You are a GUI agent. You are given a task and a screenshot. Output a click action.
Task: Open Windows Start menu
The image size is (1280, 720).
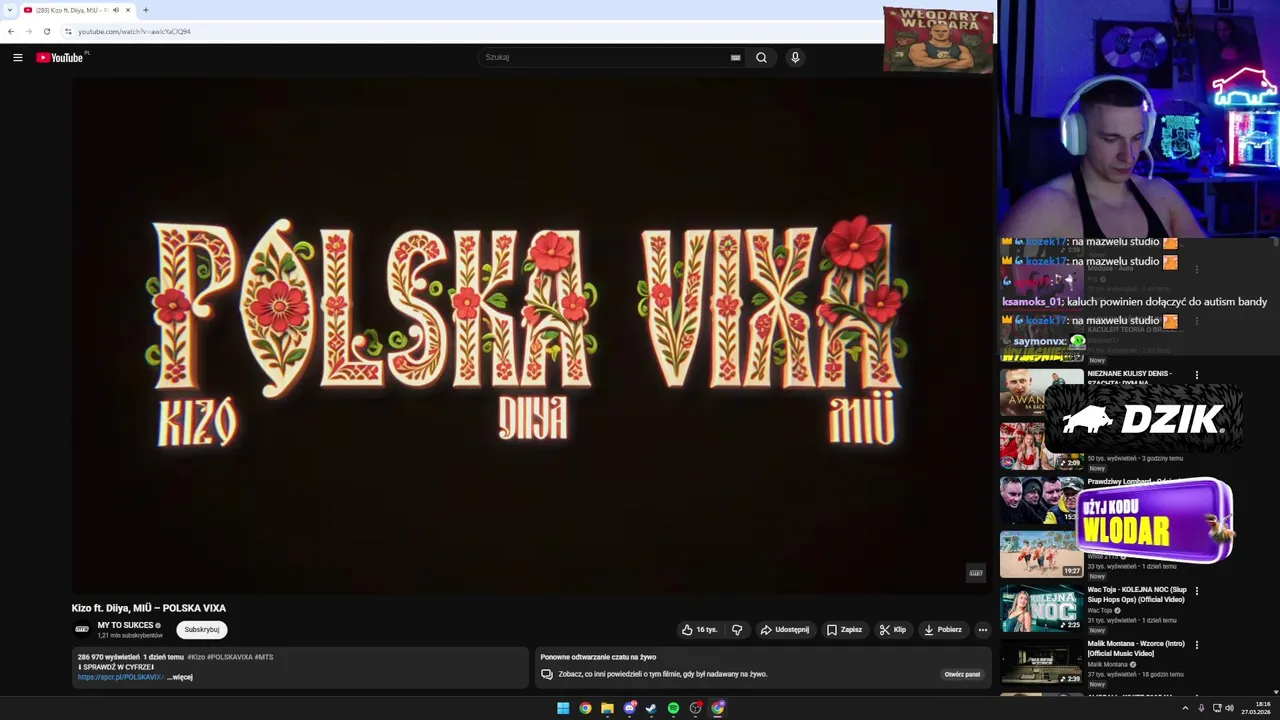pyautogui.click(x=563, y=708)
